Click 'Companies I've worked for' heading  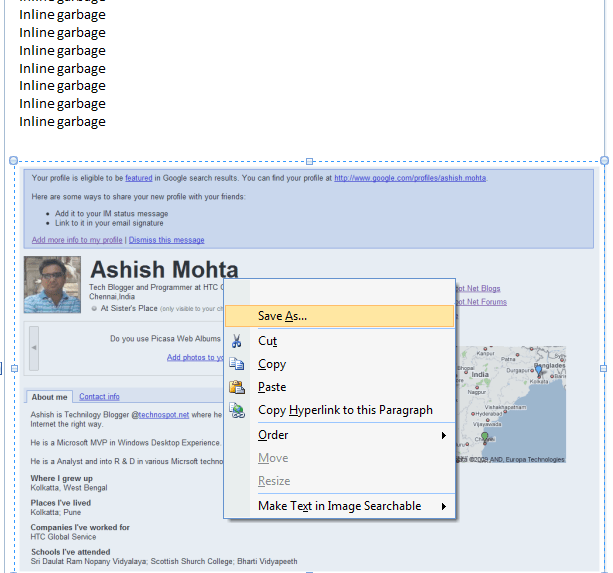80,528
